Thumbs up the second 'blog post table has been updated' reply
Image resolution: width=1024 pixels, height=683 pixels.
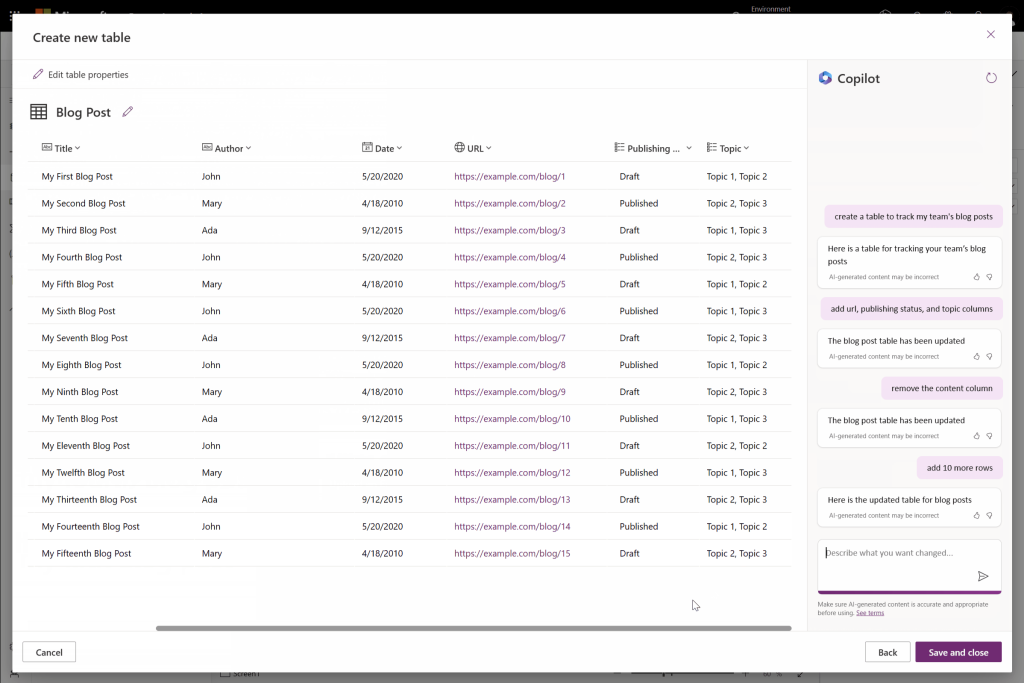[x=976, y=436]
